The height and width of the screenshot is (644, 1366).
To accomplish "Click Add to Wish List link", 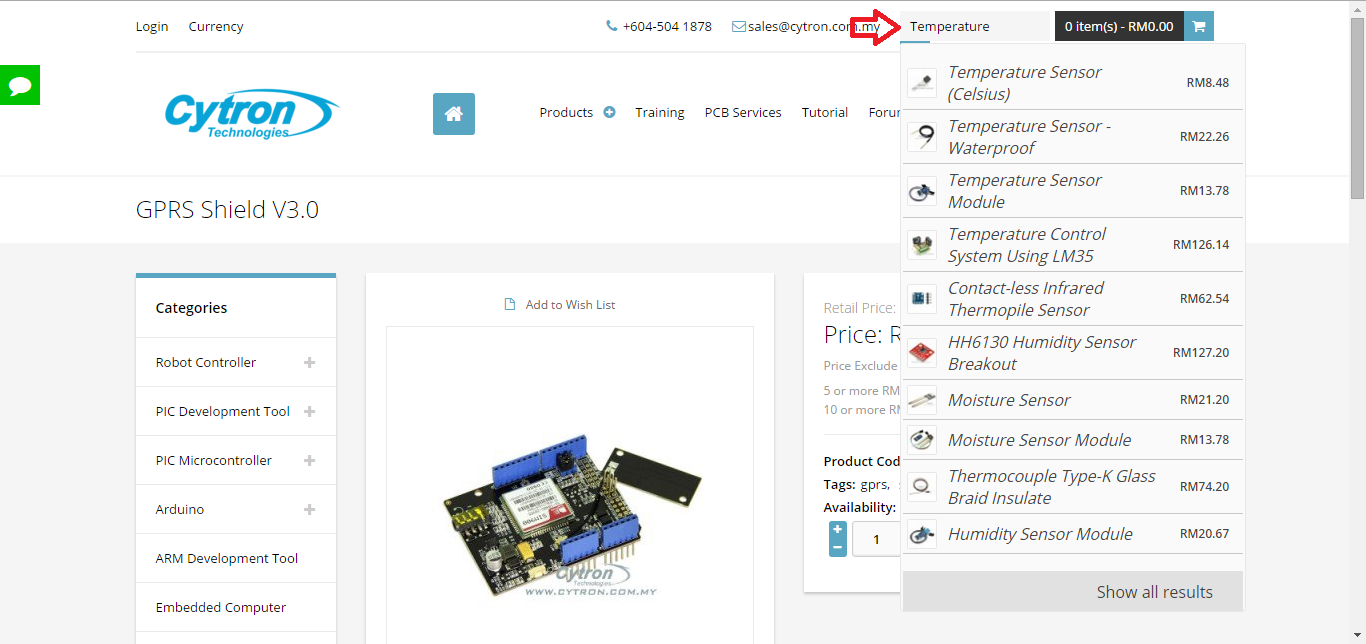I will (x=570, y=305).
